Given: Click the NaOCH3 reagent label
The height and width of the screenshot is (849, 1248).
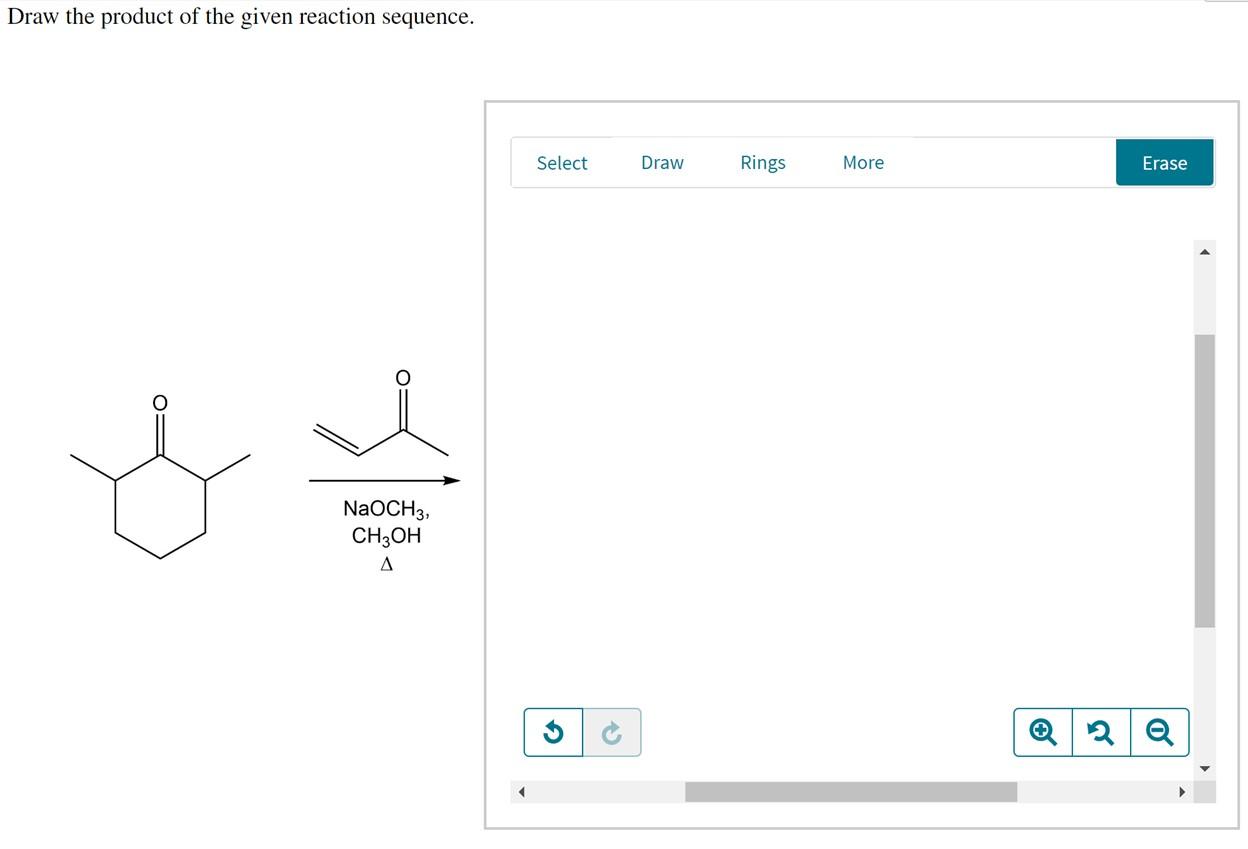Looking at the screenshot, I should click(x=386, y=510).
